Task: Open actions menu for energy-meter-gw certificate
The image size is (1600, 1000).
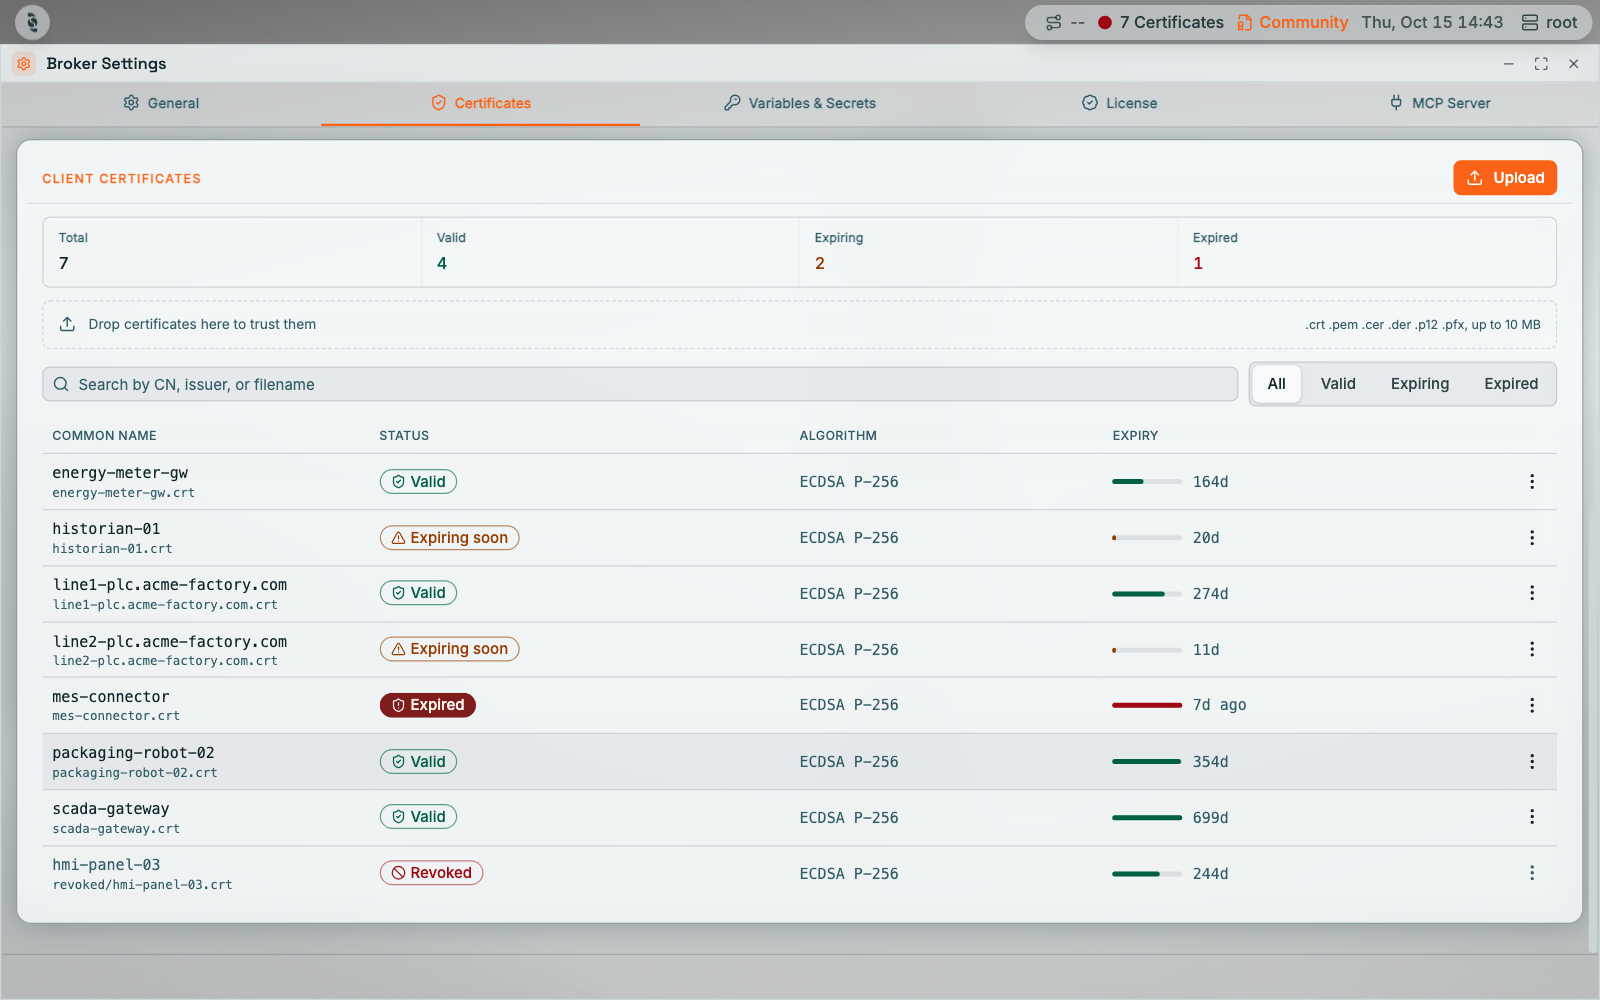Action: point(1531,482)
